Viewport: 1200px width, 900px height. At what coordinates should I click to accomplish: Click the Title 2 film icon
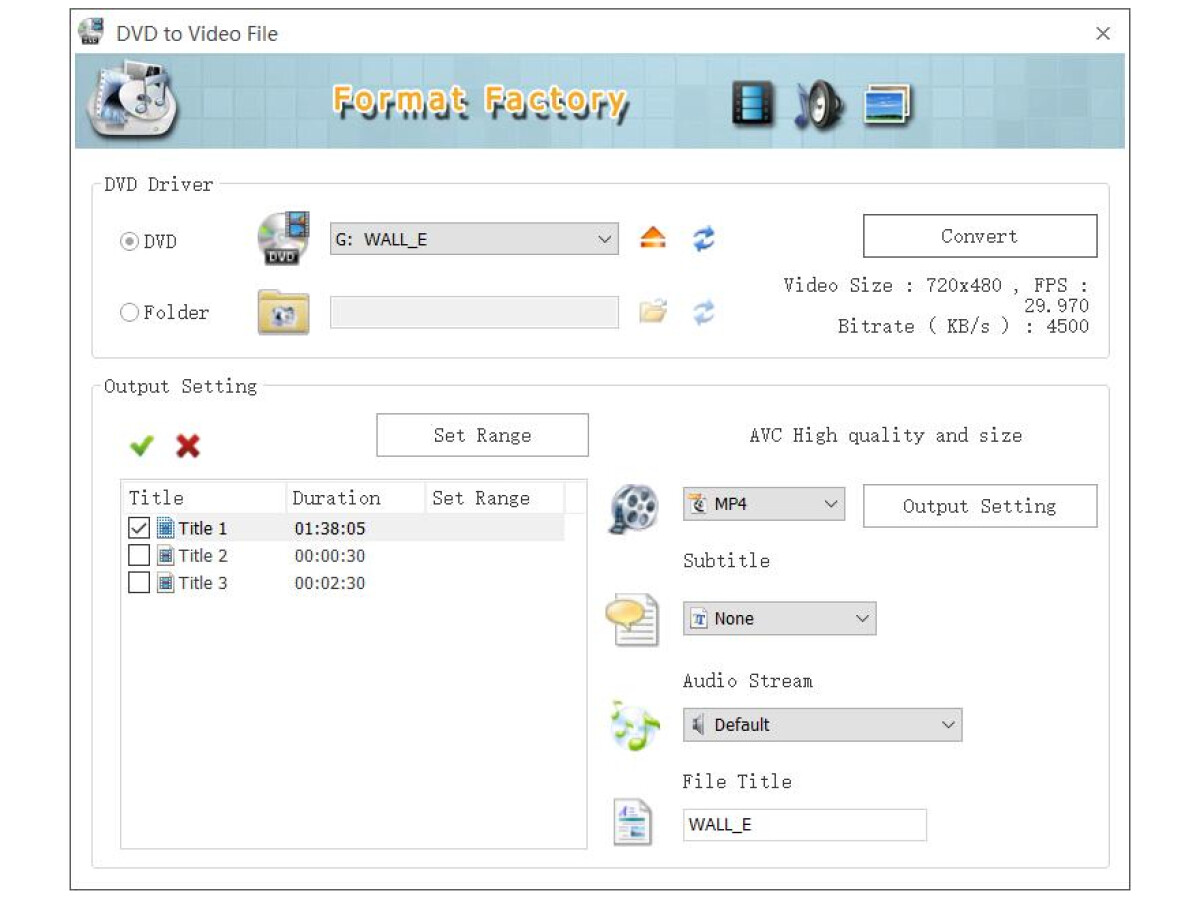[166, 556]
